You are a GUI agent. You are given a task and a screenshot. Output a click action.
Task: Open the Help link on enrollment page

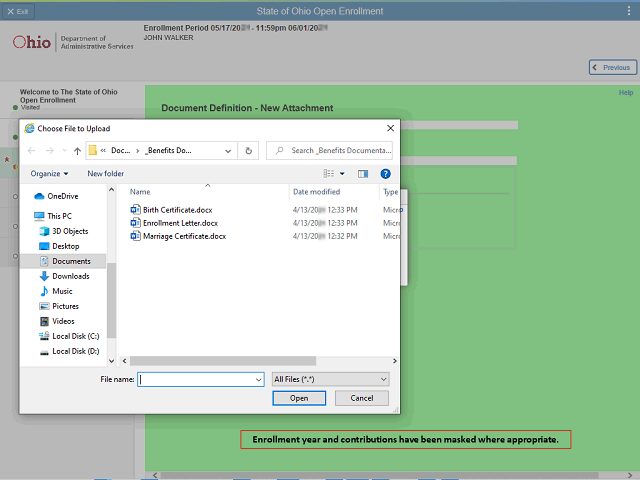pyautogui.click(x=626, y=93)
